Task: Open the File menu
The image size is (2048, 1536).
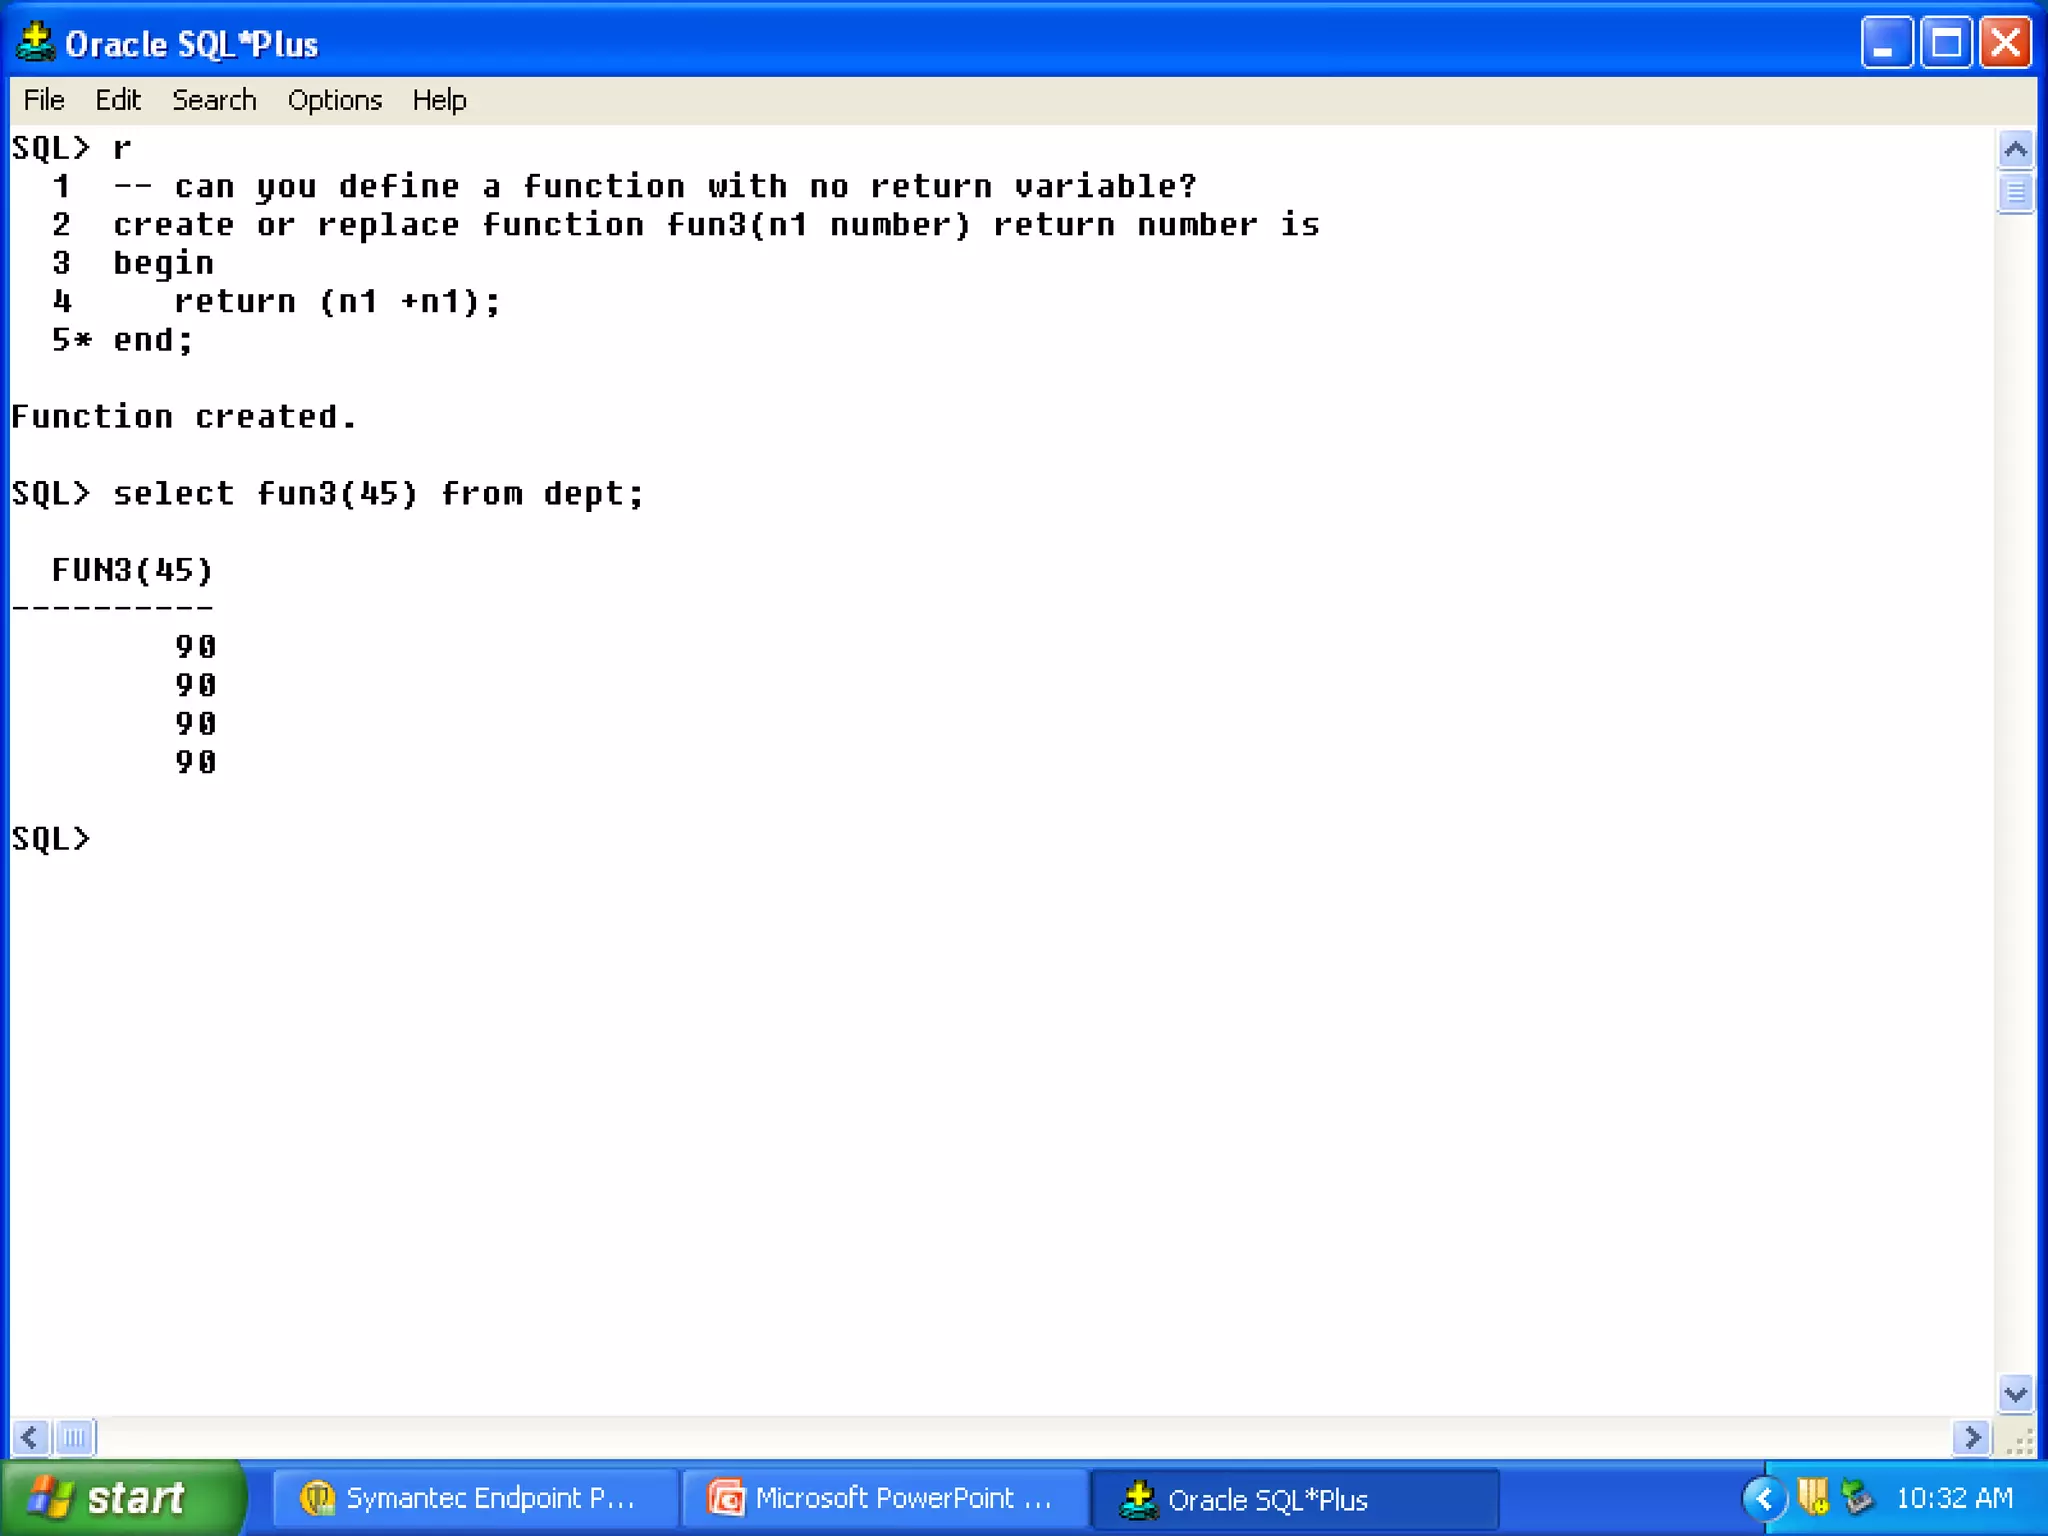Action: 44,100
